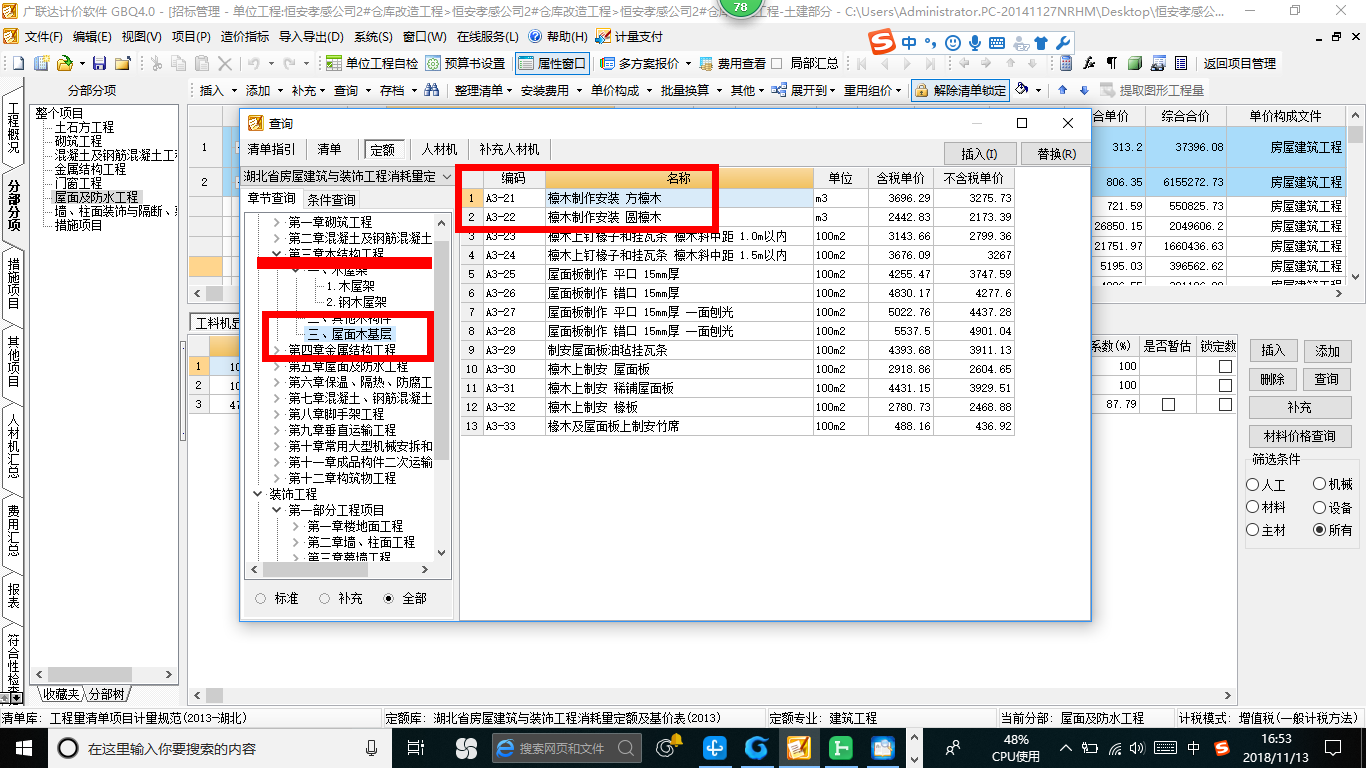Viewport: 1366px width, 768px height.
Task: Click the Cut scissors toolbar icon
Action: click(x=157, y=63)
